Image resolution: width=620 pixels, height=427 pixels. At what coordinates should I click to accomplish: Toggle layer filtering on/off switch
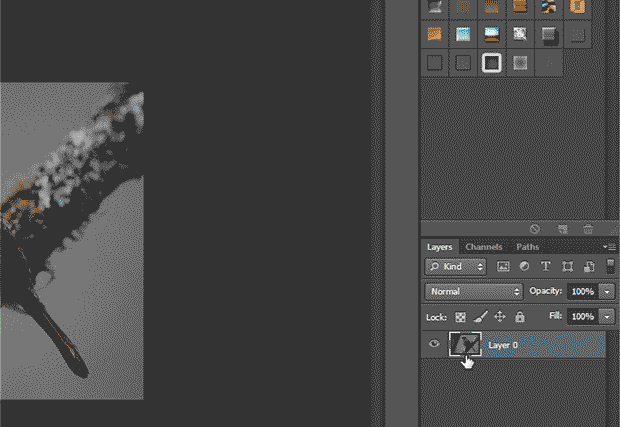[610, 266]
